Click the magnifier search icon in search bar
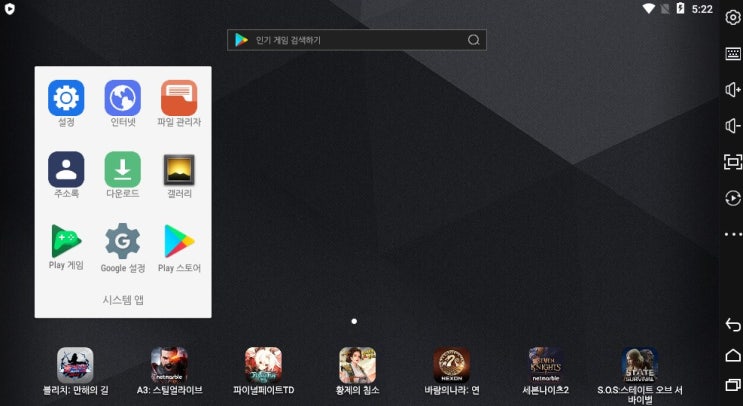Viewport: 743px width, 406px height. pos(473,40)
